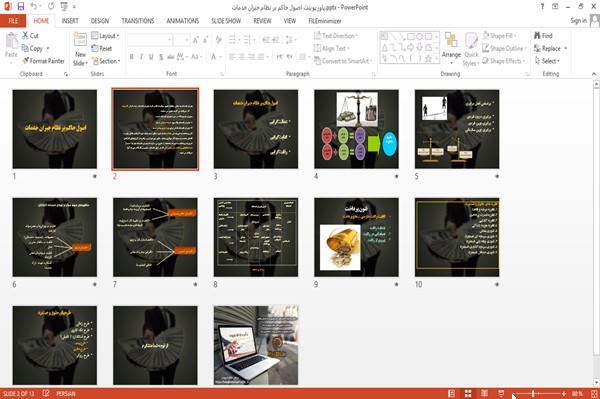This screenshot has width=600, height=399.
Task: Open Ribbon Display Options
Action: pyautogui.click(x=555, y=7)
